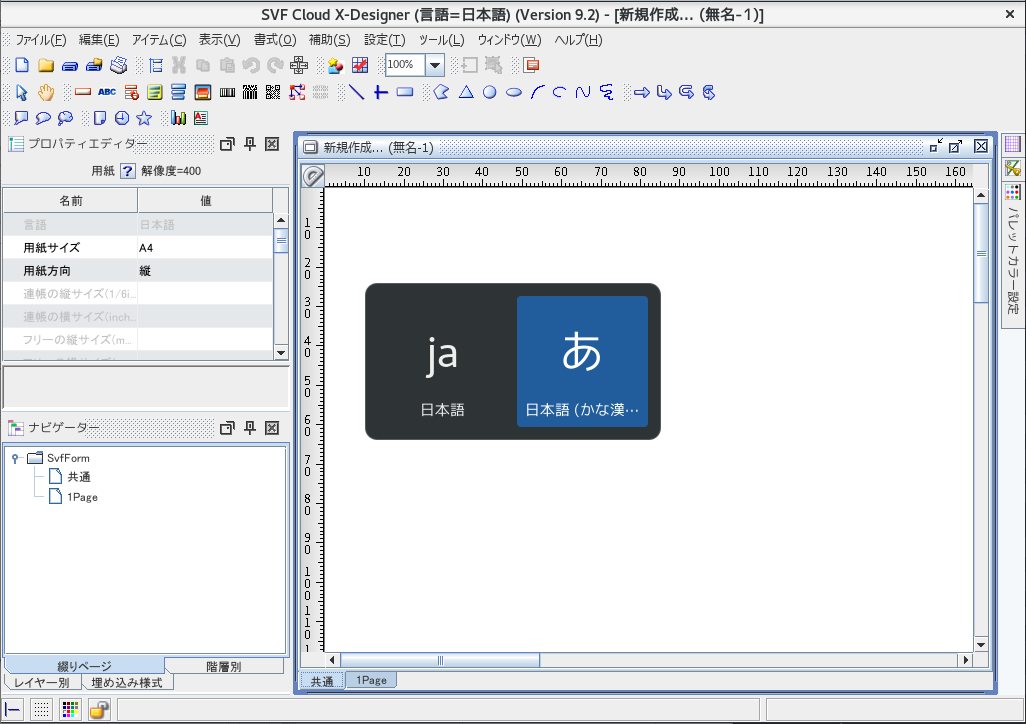Toggle the ruler guide icon in status bar

tap(12, 709)
